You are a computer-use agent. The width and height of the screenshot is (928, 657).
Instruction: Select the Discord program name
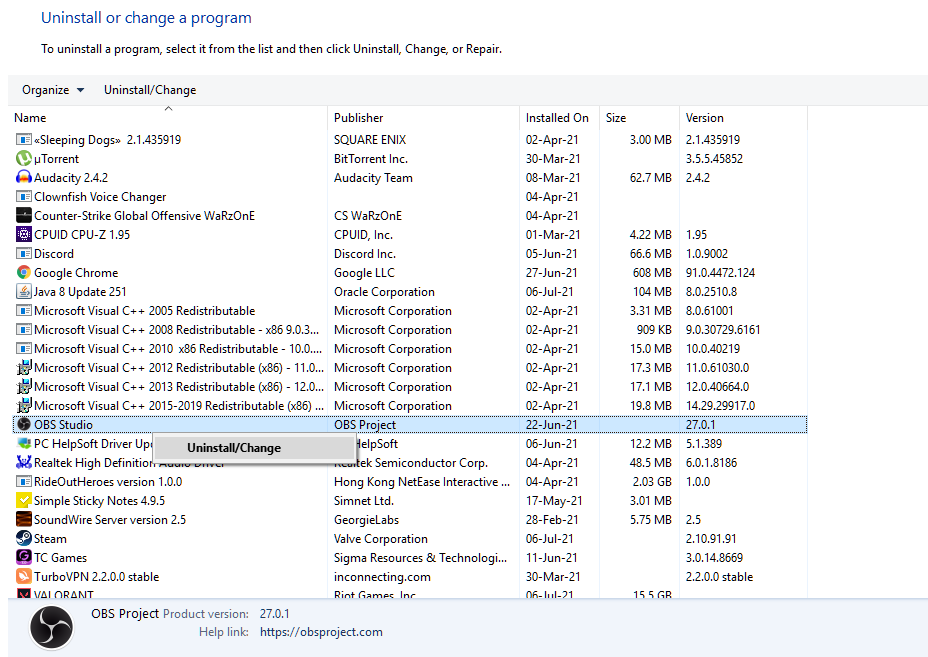point(54,254)
